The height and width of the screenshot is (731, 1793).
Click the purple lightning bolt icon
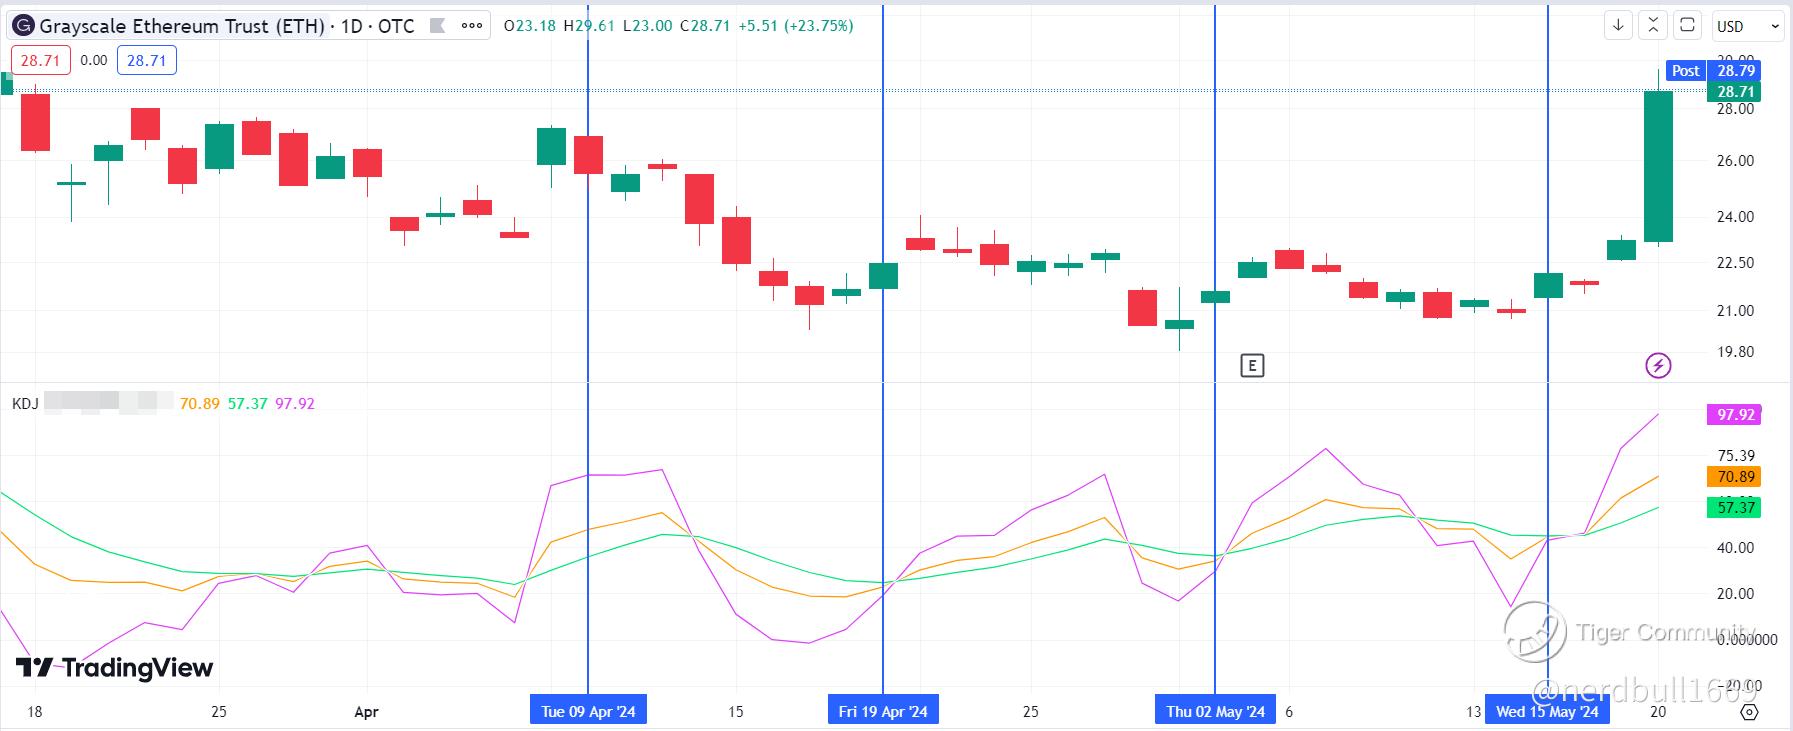click(x=1658, y=366)
